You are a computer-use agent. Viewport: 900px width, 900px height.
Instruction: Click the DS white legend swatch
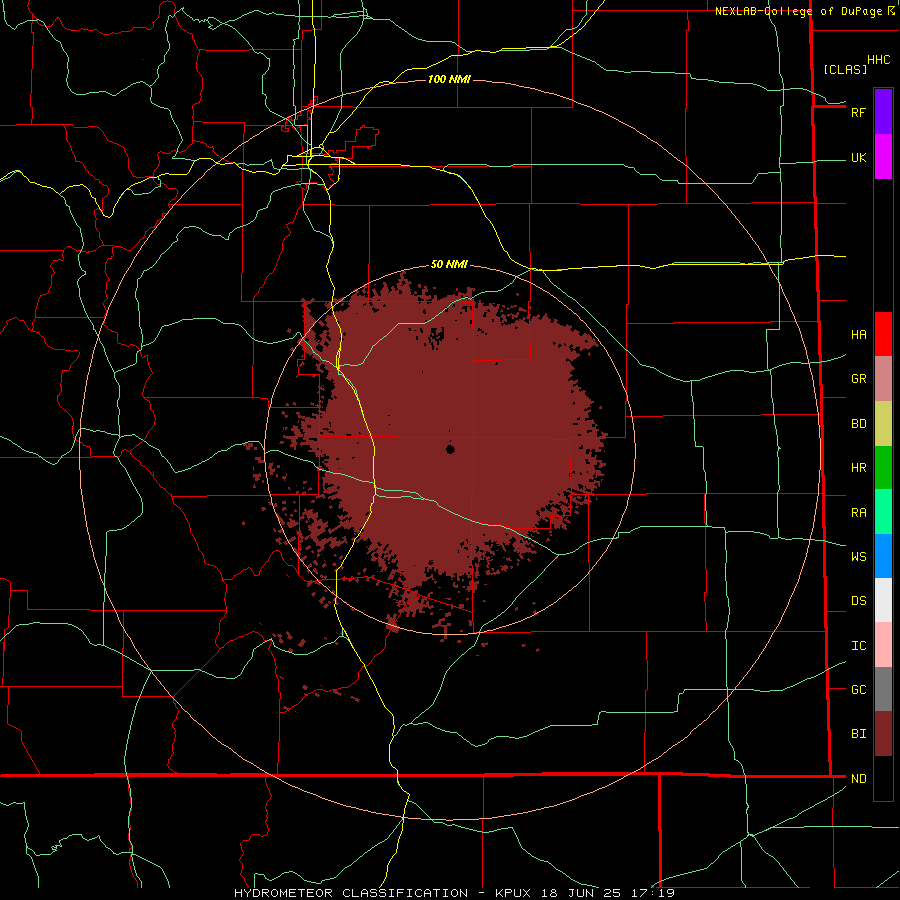(883, 600)
